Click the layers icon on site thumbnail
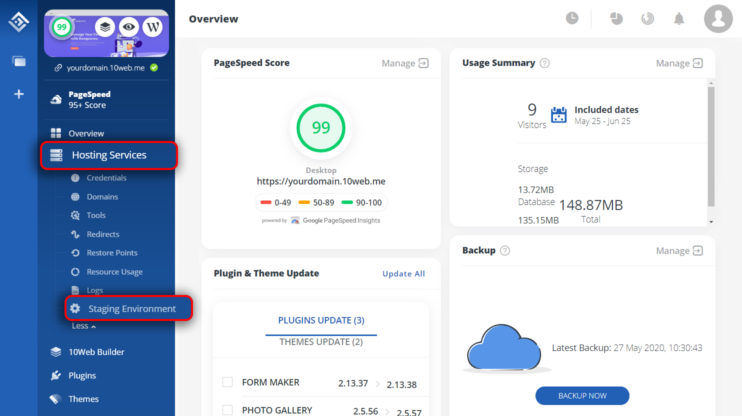The width and height of the screenshot is (742, 416). 105,27
